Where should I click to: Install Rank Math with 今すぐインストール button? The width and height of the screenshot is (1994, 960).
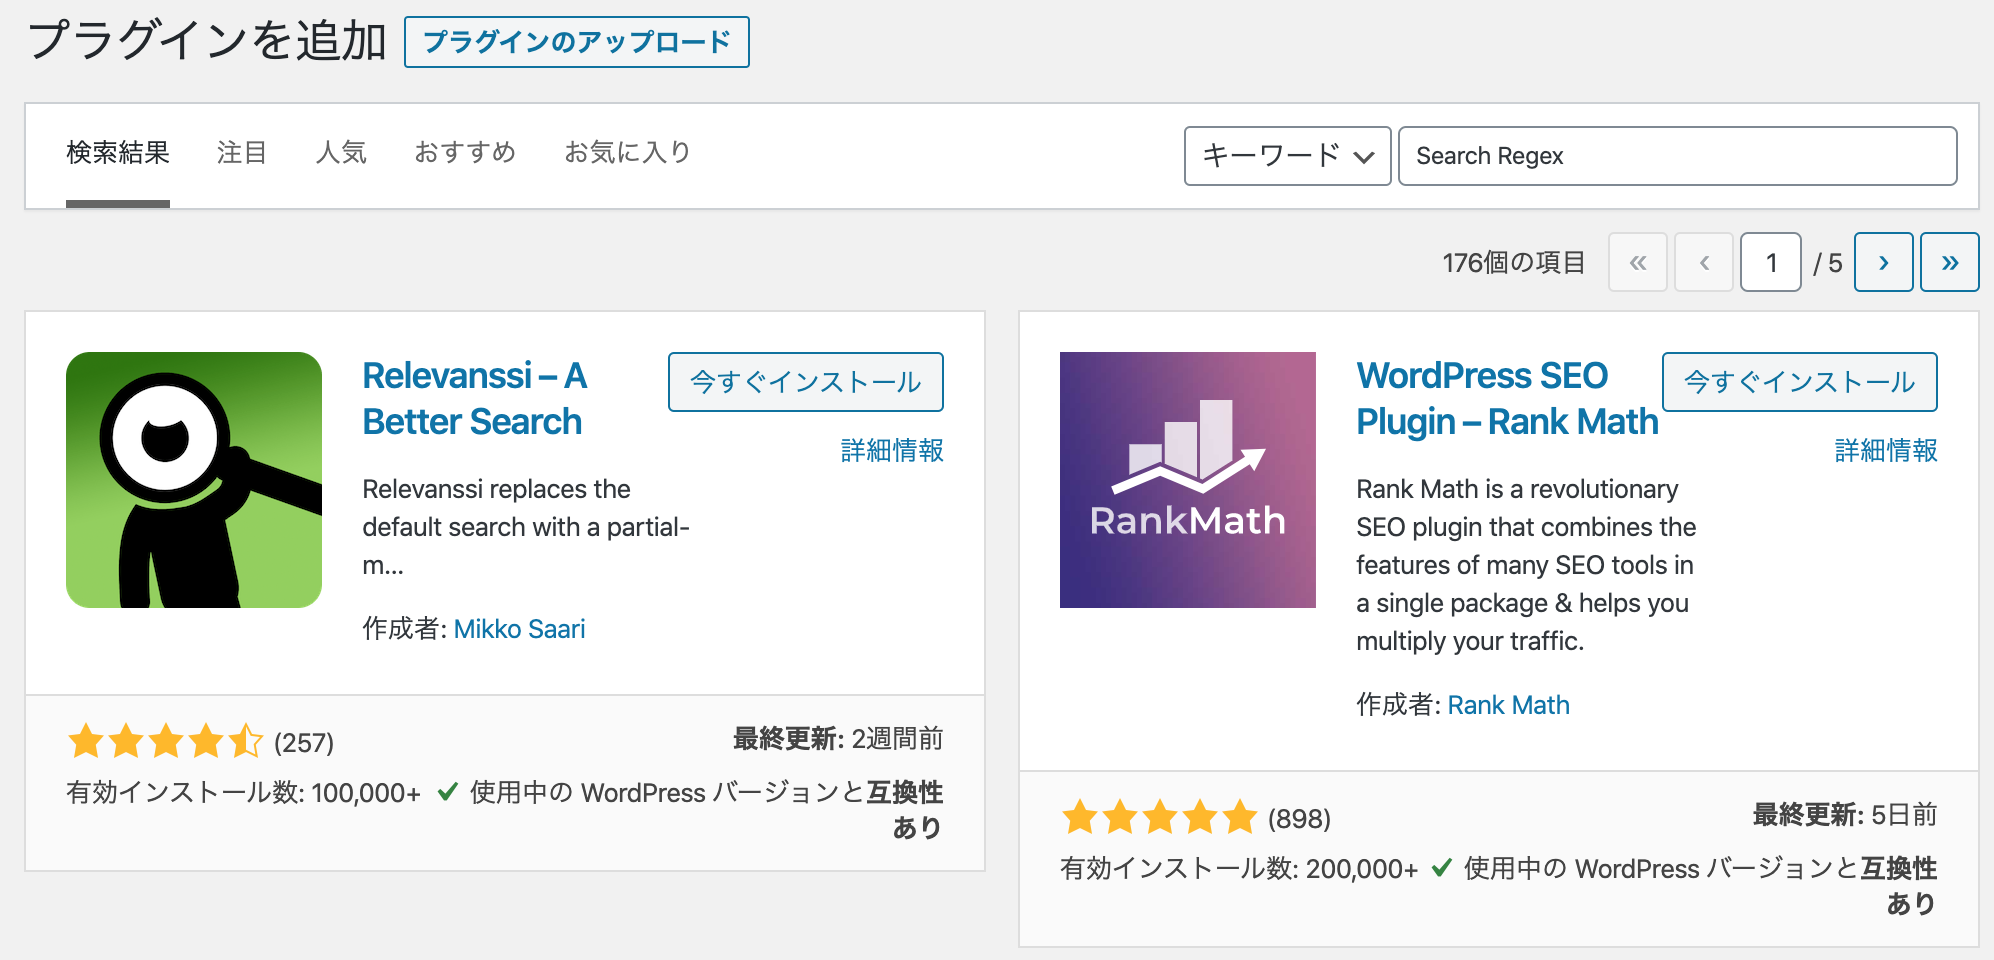click(x=1800, y=382)
